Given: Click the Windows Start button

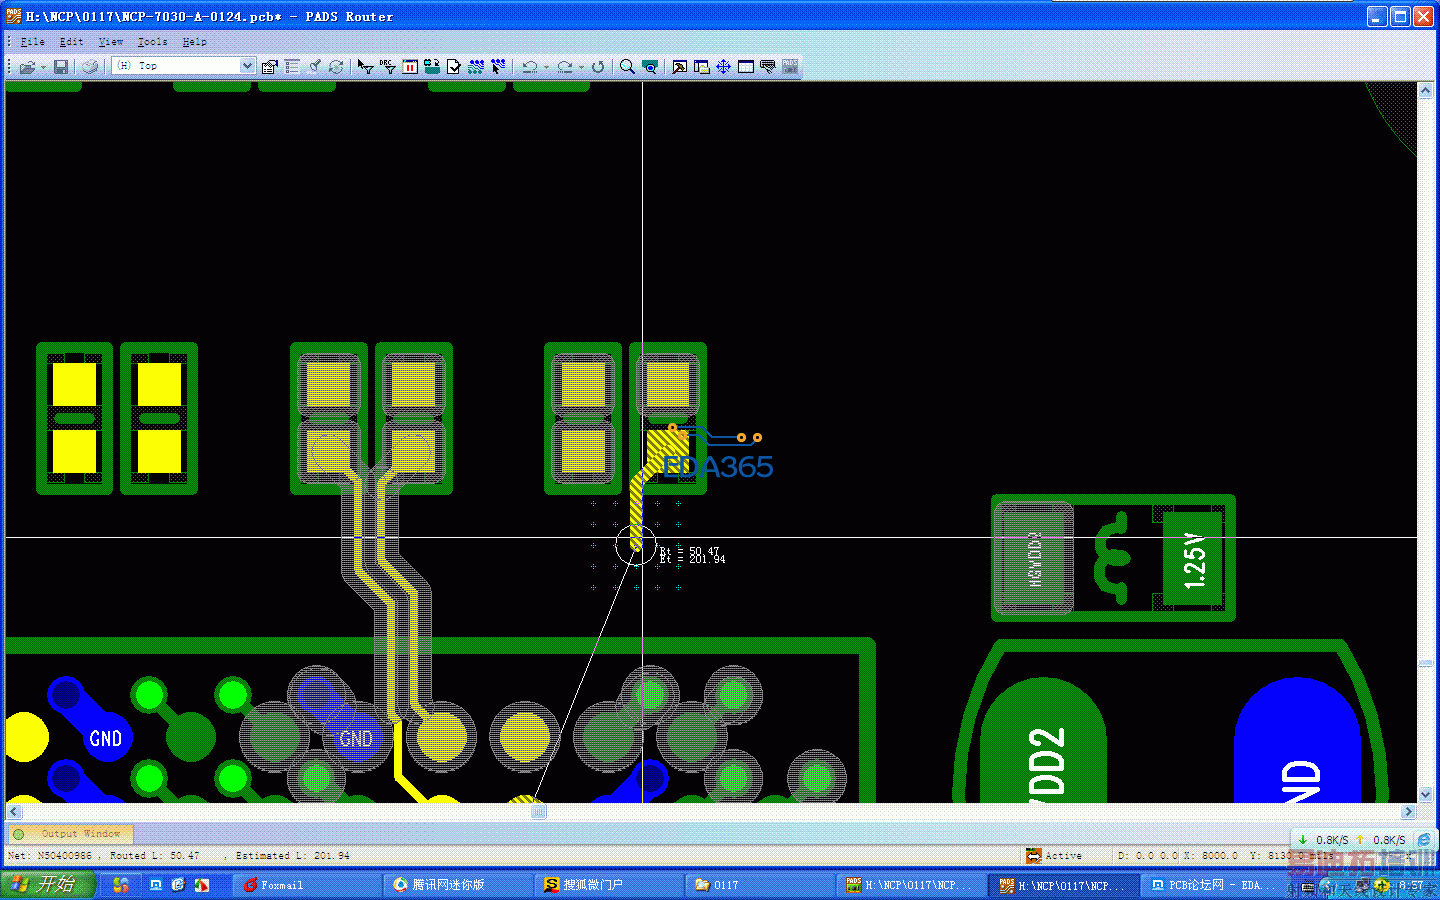Looking at the screenshot, I should tap(48, 884).
